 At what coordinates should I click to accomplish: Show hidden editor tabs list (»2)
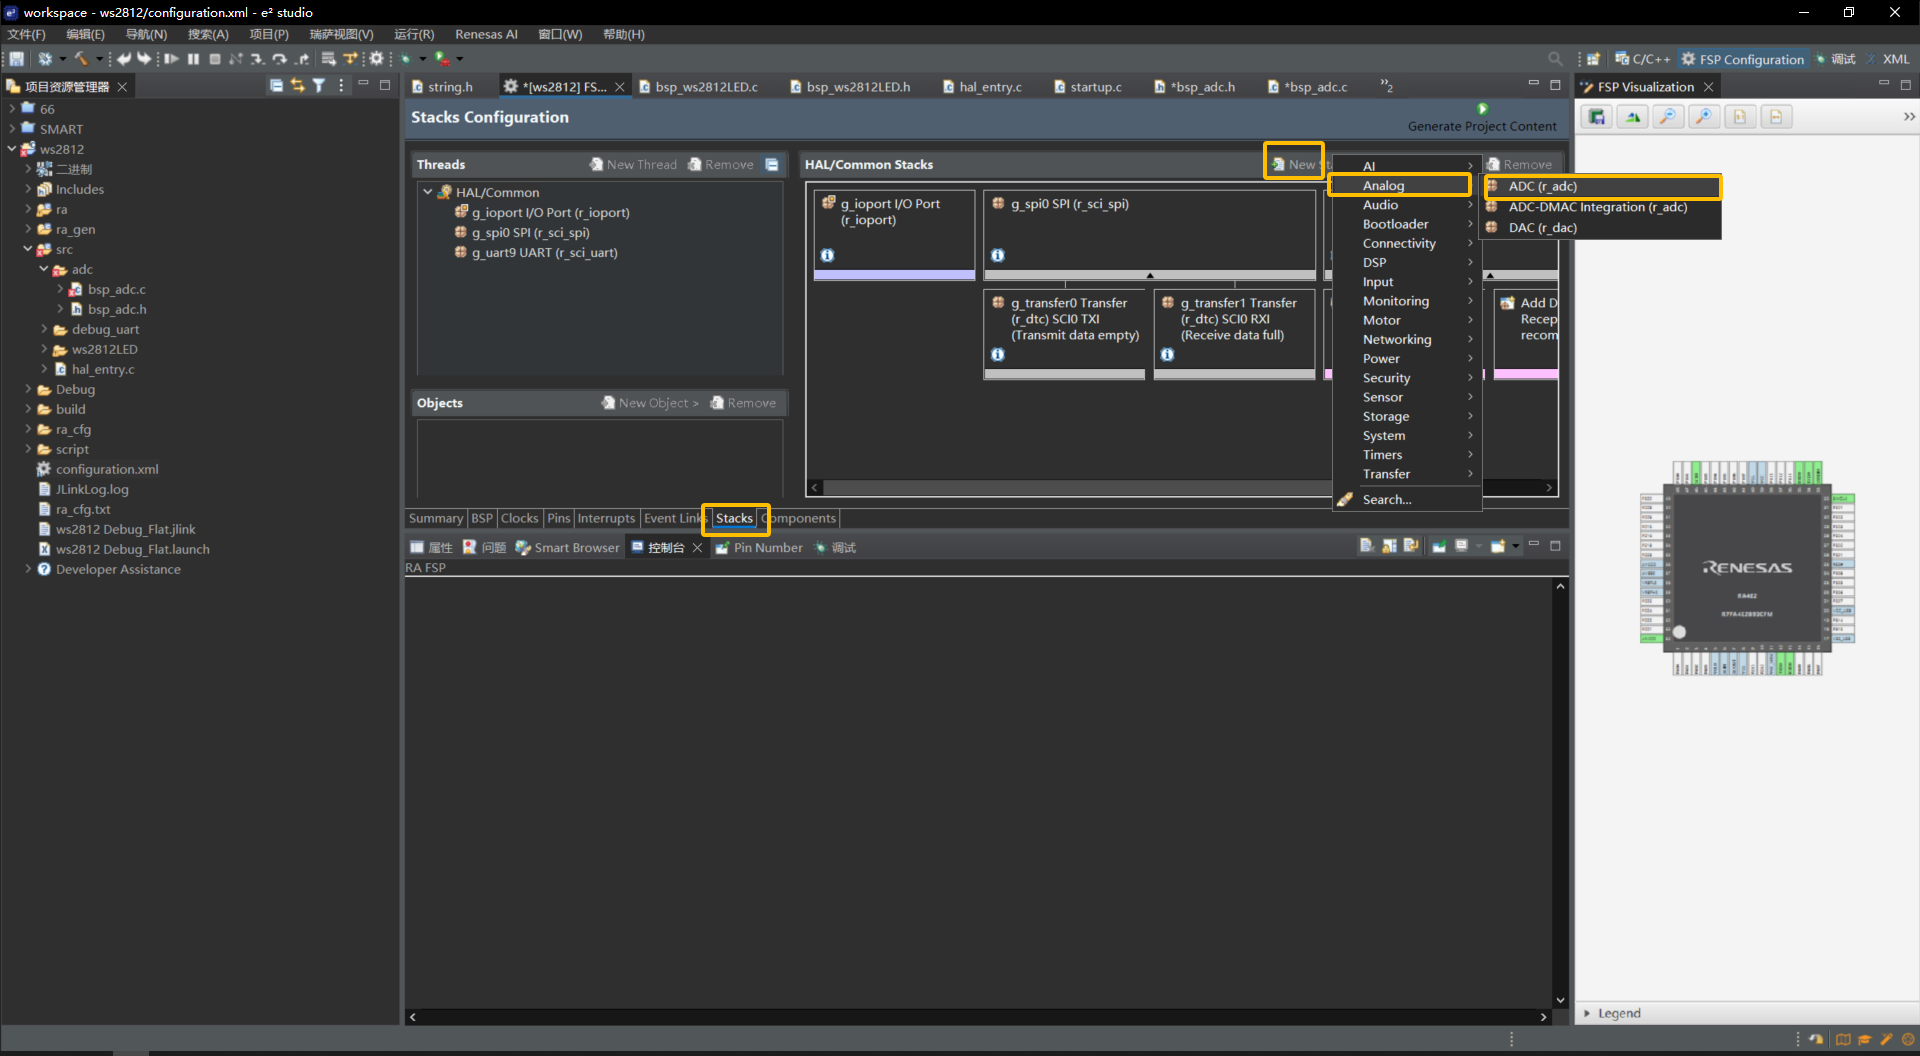pos(1387,86)
